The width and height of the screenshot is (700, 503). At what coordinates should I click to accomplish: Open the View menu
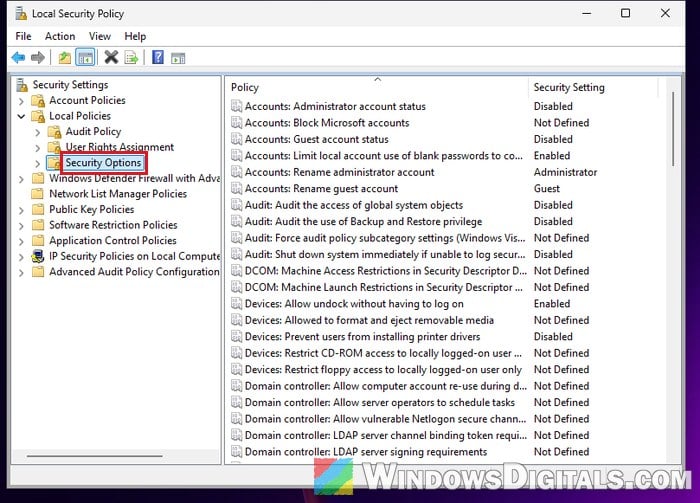[100, 36]
